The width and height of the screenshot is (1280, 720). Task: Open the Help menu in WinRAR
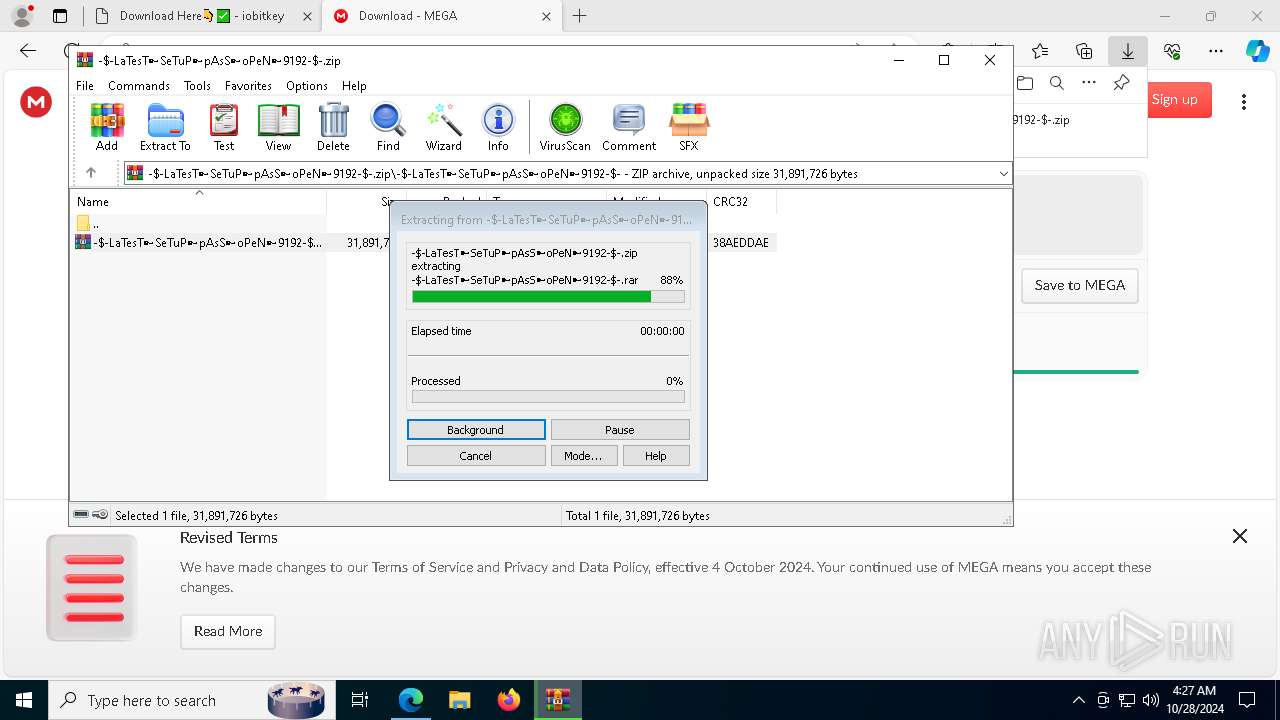[x=354, y=86]
